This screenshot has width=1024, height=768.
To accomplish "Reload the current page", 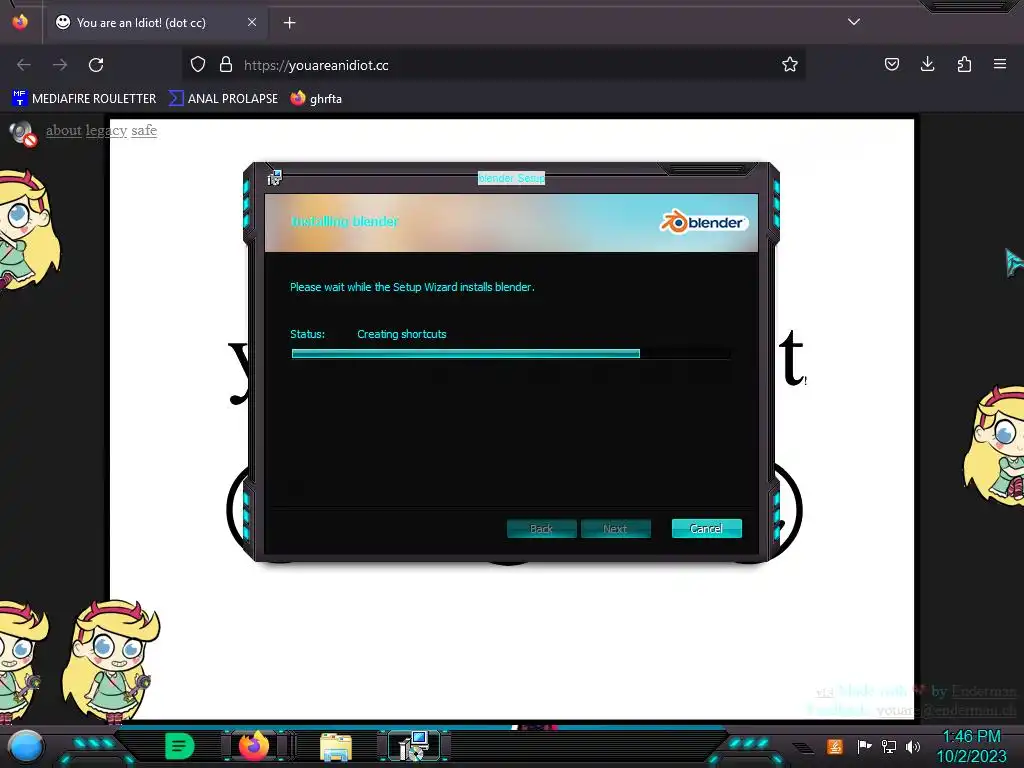I will [x=96, y=65].
